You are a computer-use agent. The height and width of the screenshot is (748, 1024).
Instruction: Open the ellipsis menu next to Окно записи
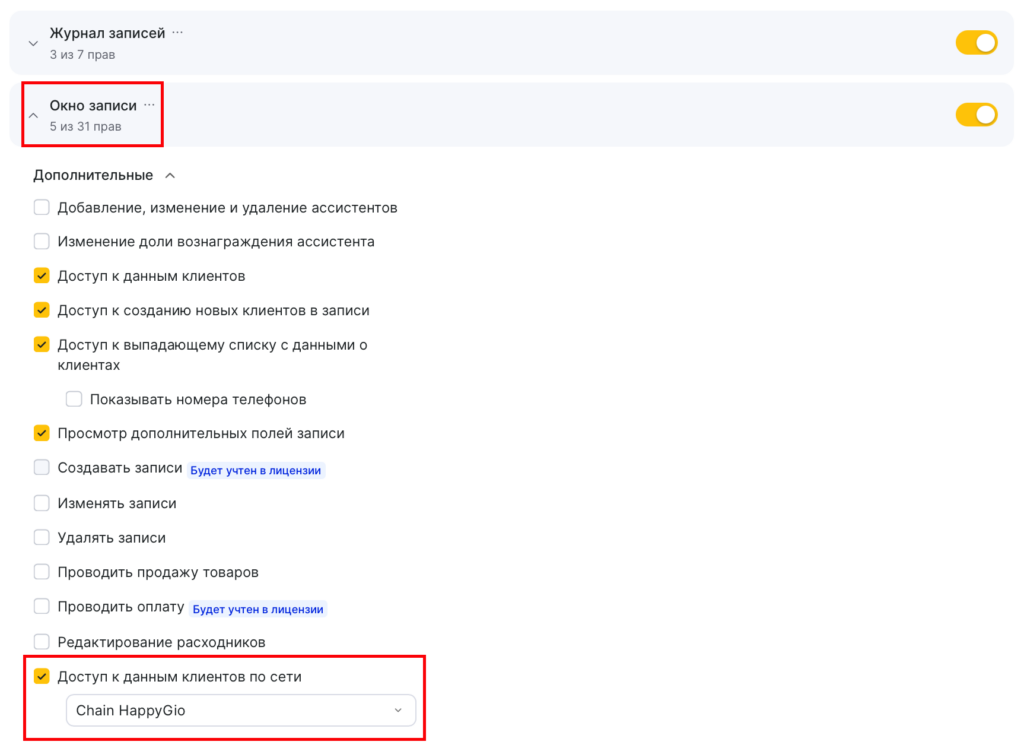(149, 105)
